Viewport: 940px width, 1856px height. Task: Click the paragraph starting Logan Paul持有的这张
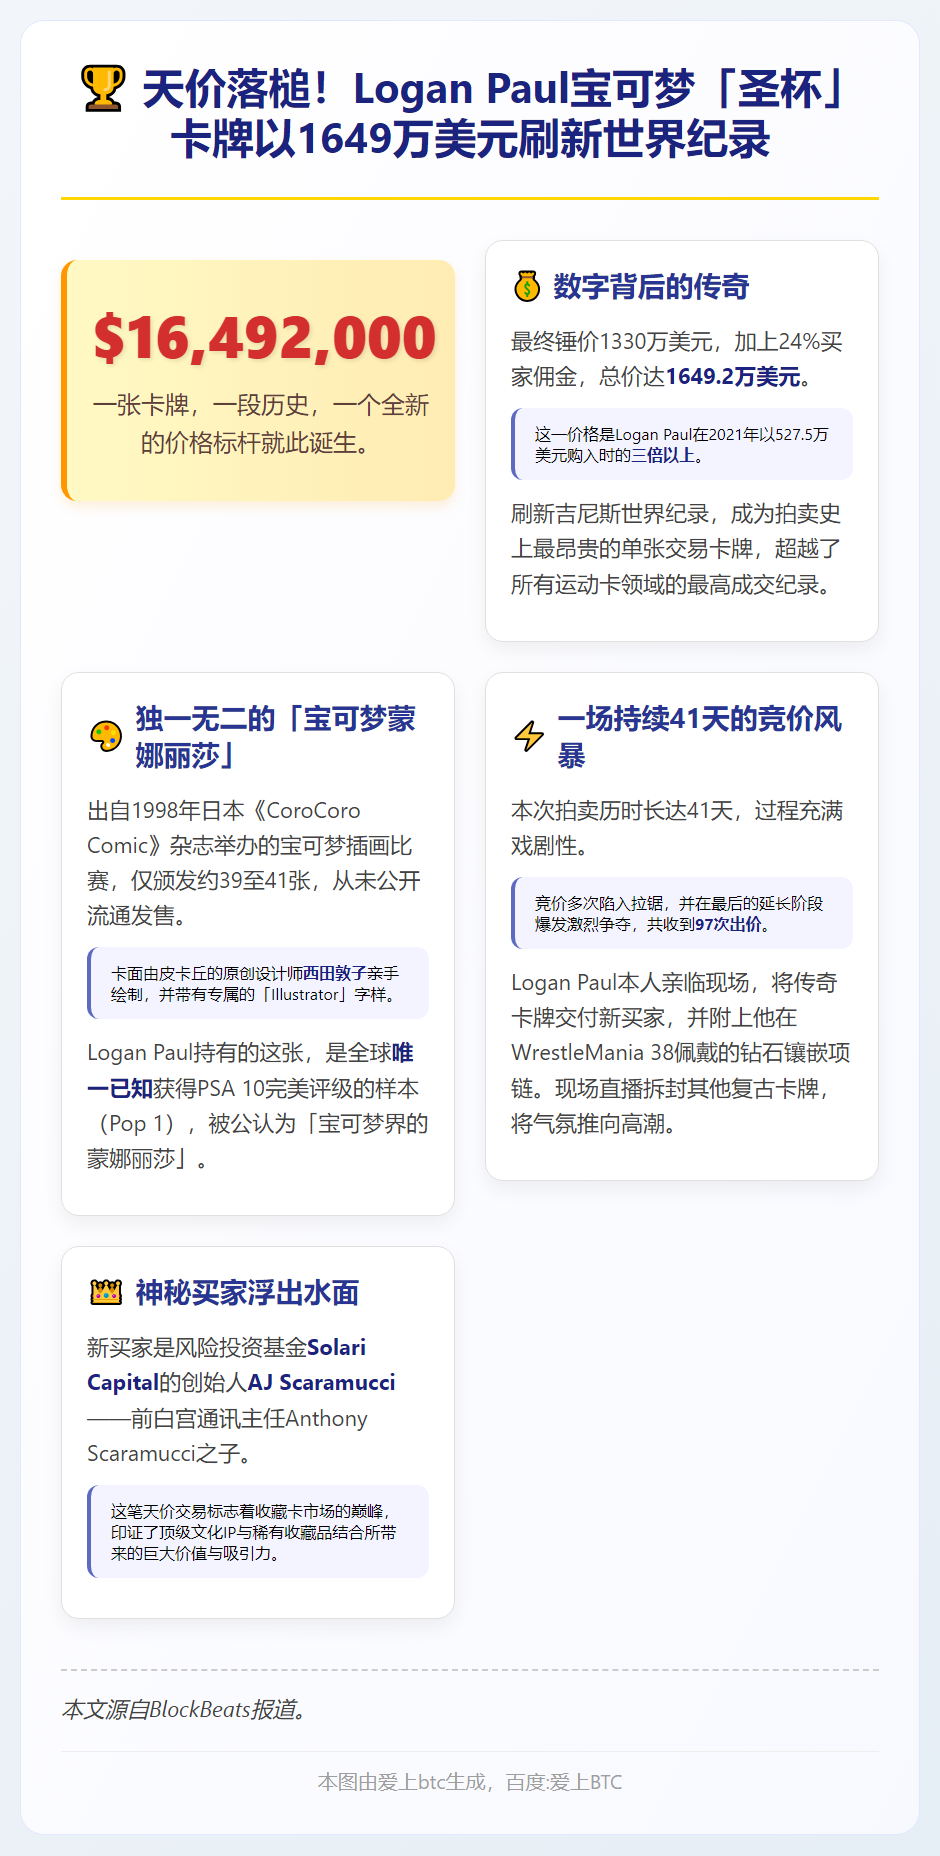pyautogui.click(x=258, y=1106)
